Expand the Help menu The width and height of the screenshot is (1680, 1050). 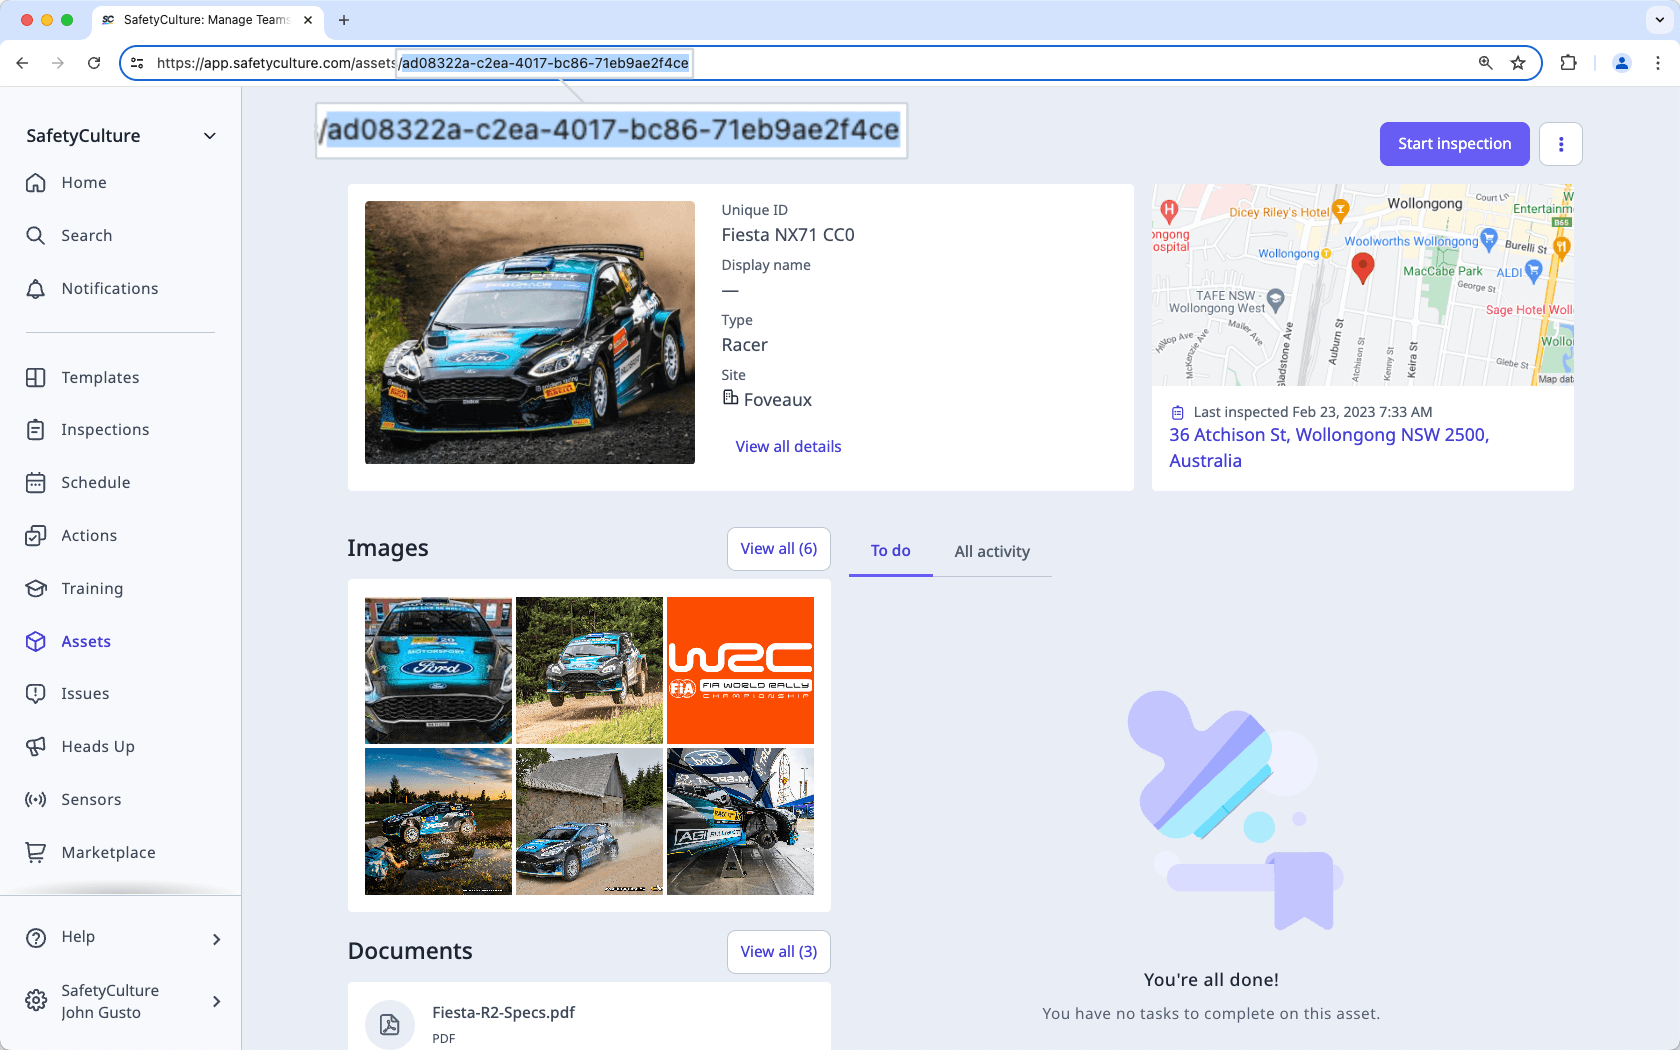[120, 937]
